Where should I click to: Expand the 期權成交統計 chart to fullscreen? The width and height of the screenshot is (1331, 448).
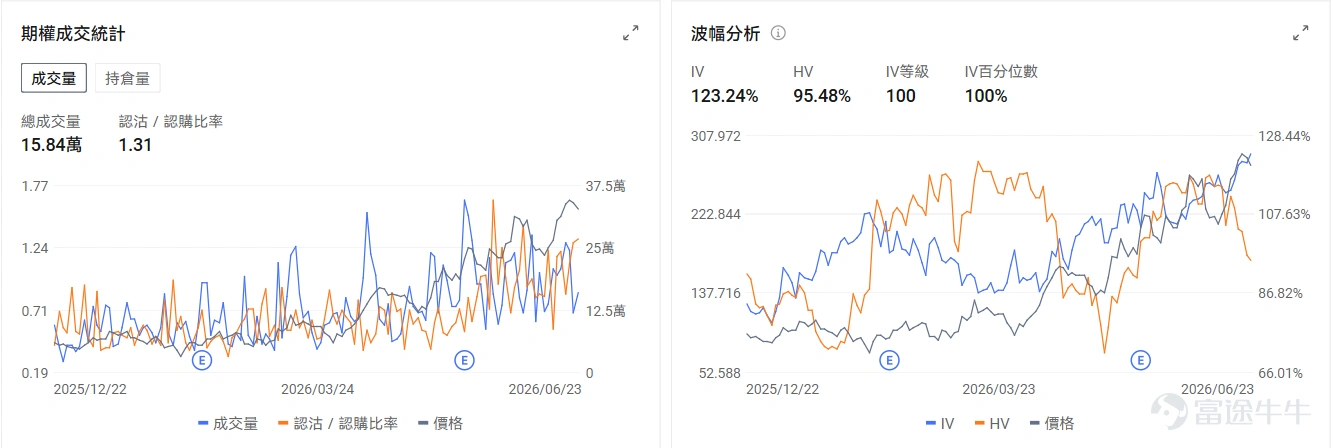click(x=630, y=34)
